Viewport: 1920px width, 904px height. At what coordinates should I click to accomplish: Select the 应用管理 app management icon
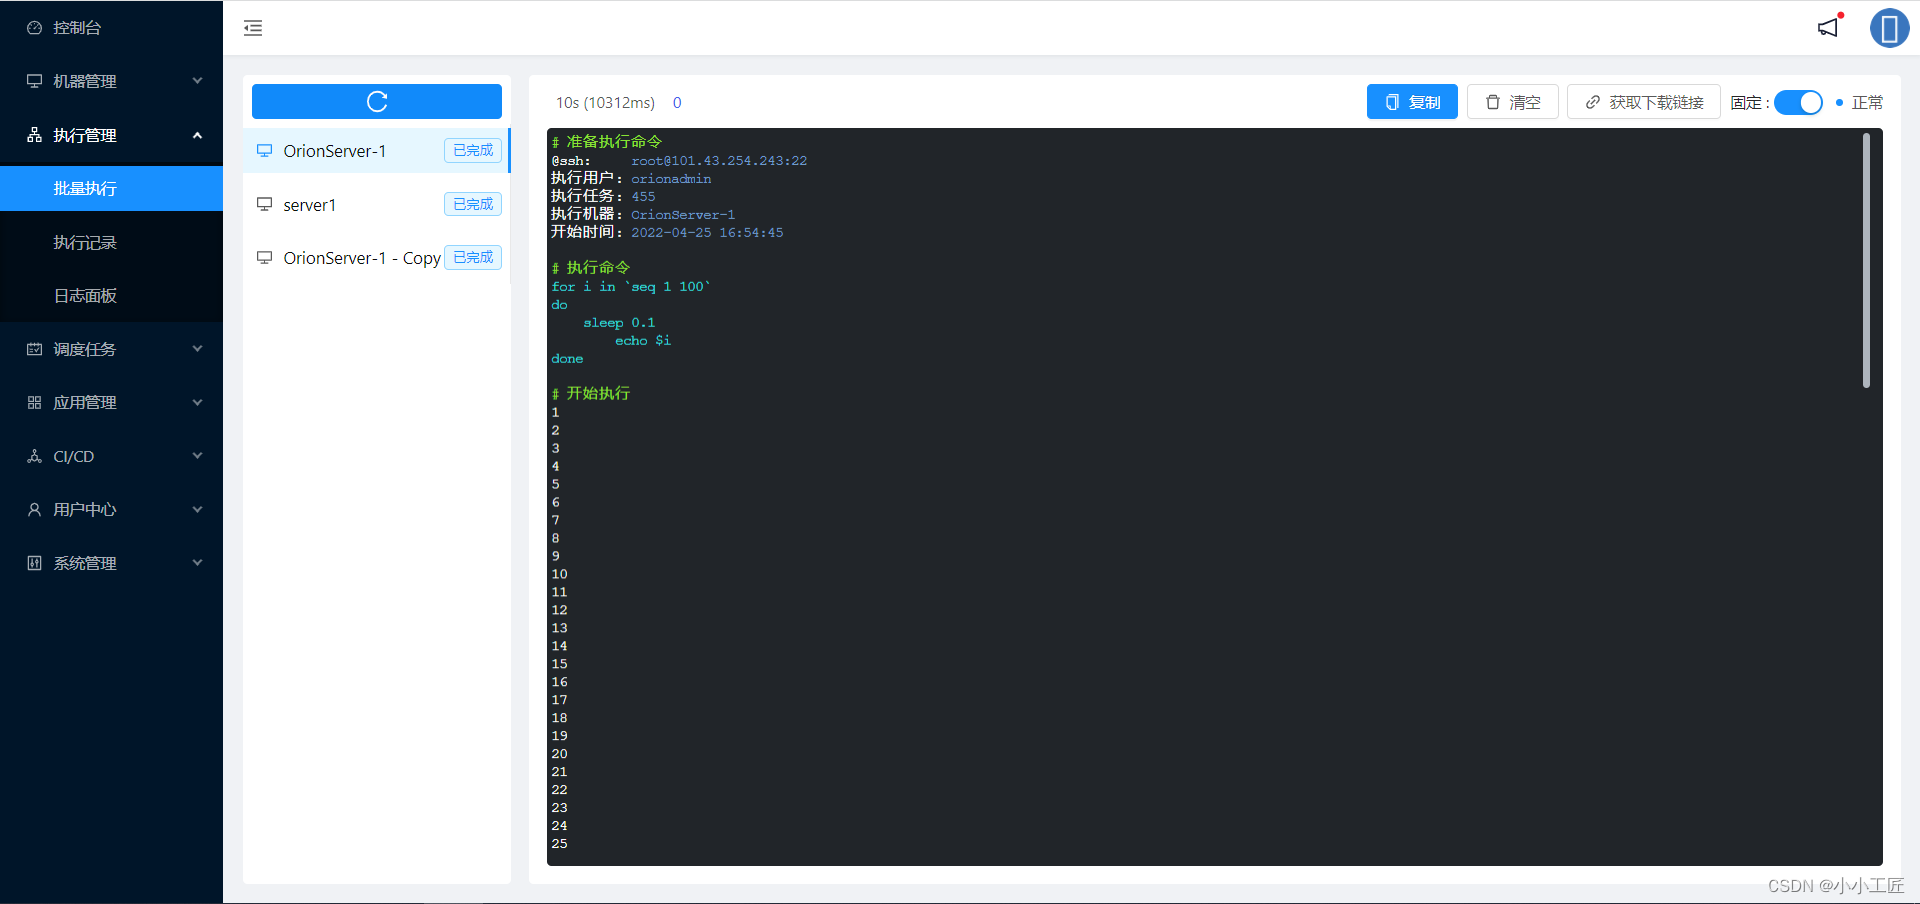click(x=33, y=402)
